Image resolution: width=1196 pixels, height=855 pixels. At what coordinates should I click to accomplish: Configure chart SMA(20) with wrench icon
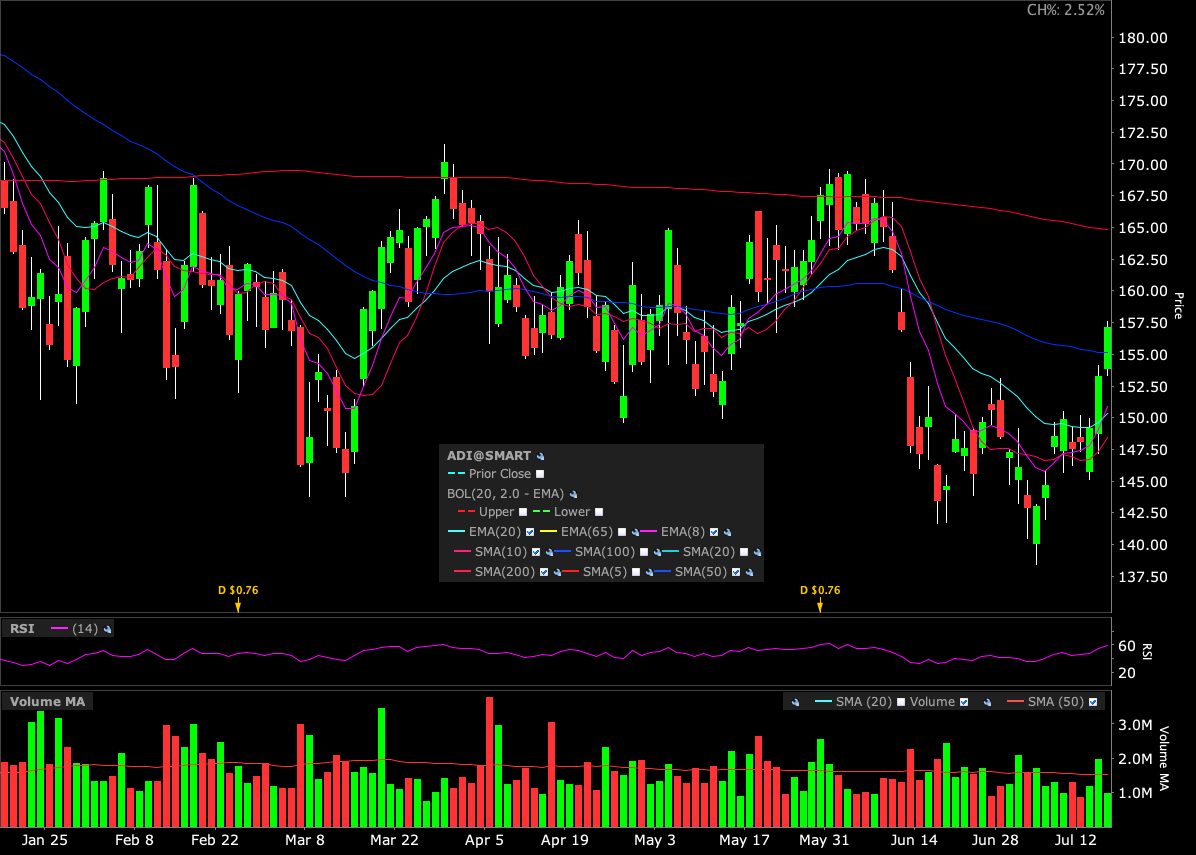point(757,552)
